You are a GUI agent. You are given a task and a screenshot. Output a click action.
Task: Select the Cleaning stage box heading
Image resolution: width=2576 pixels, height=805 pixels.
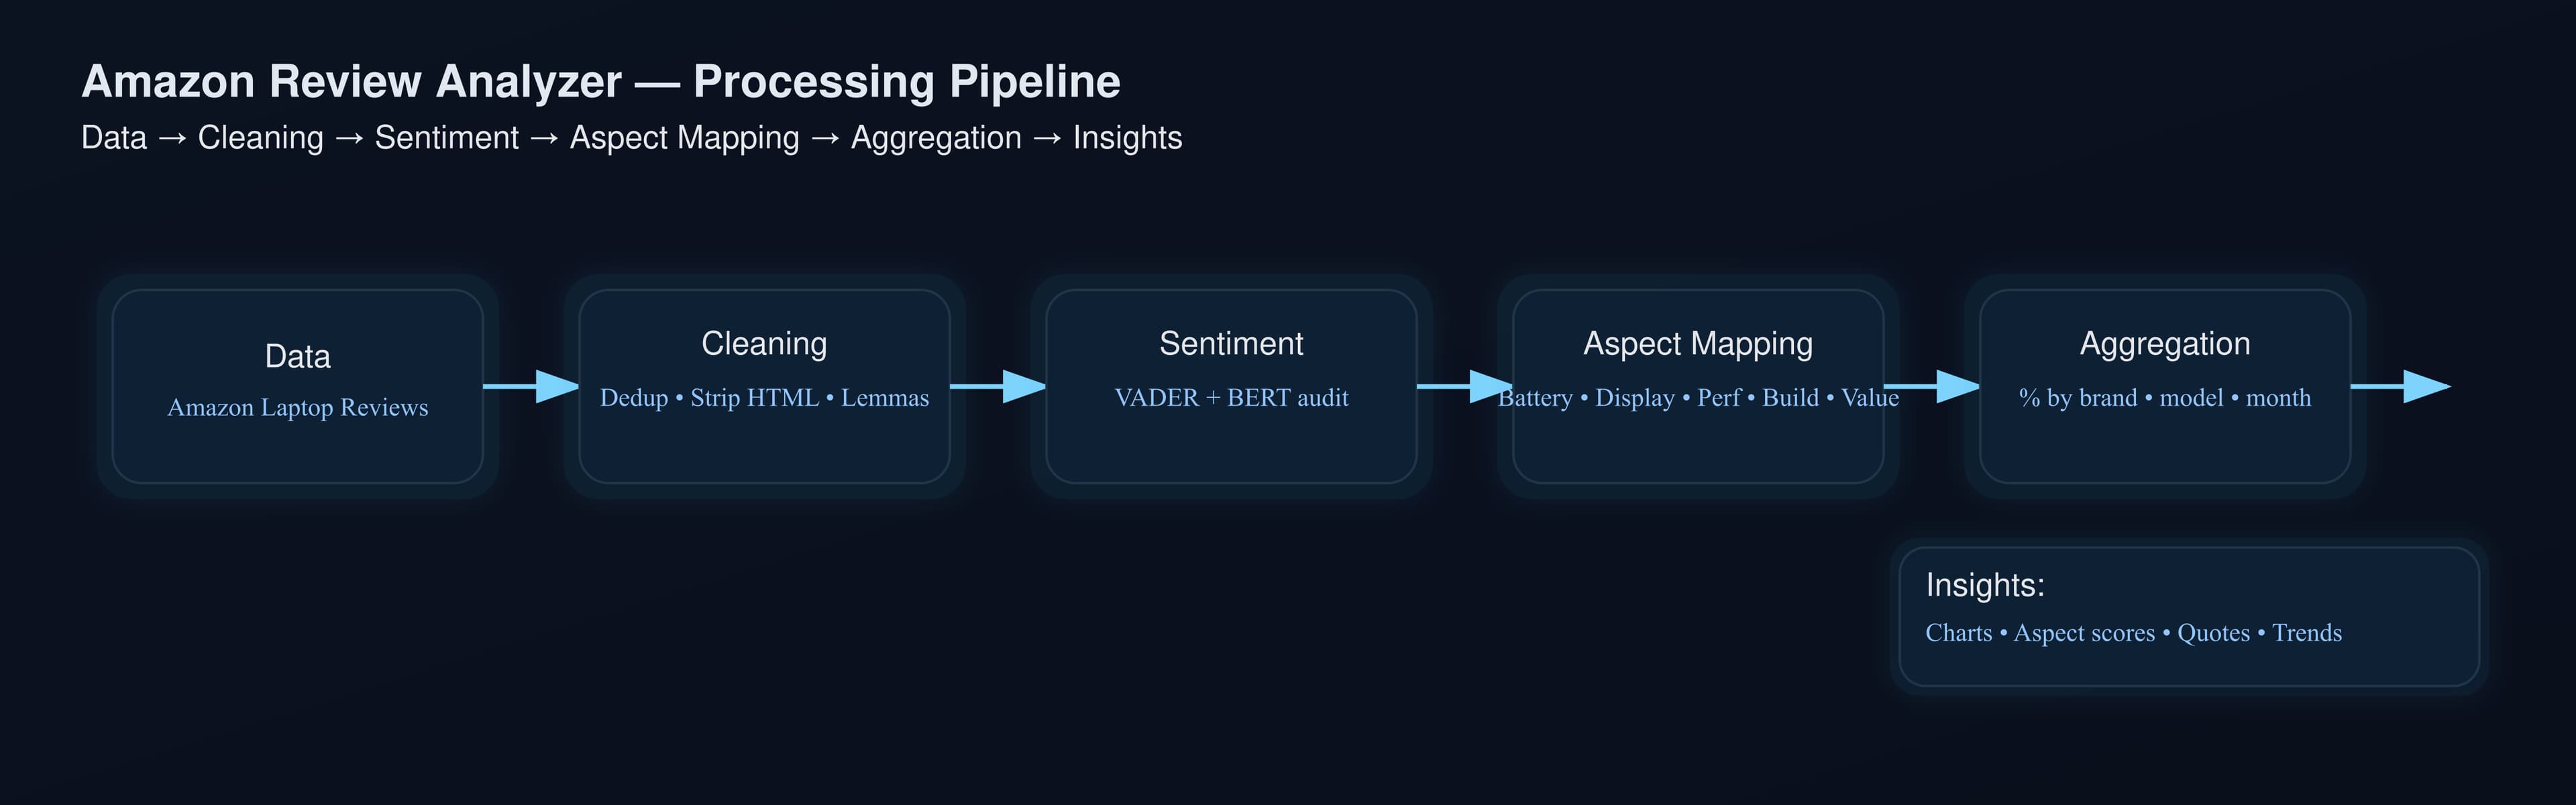tap(764, 343)
